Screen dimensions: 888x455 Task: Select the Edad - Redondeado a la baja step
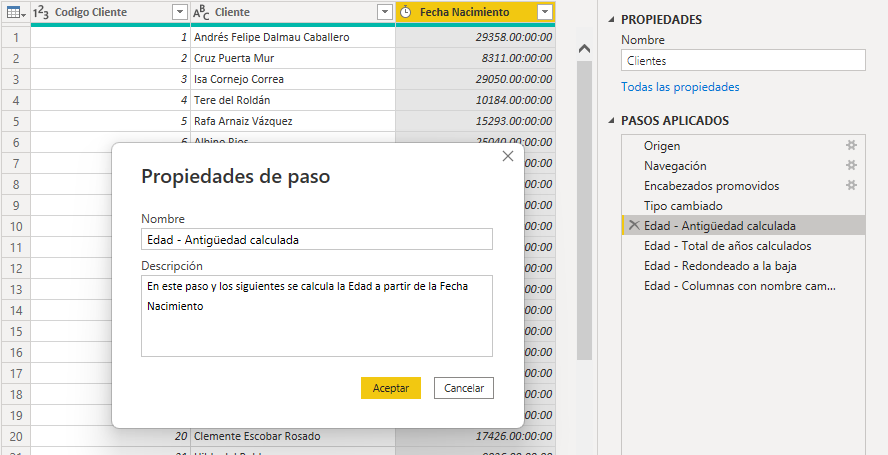[x=743, y=265]
